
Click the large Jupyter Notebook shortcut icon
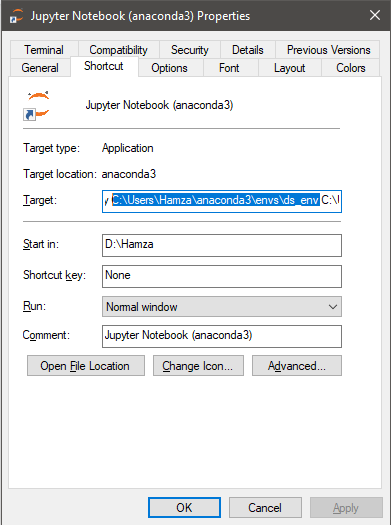(36, 105)
